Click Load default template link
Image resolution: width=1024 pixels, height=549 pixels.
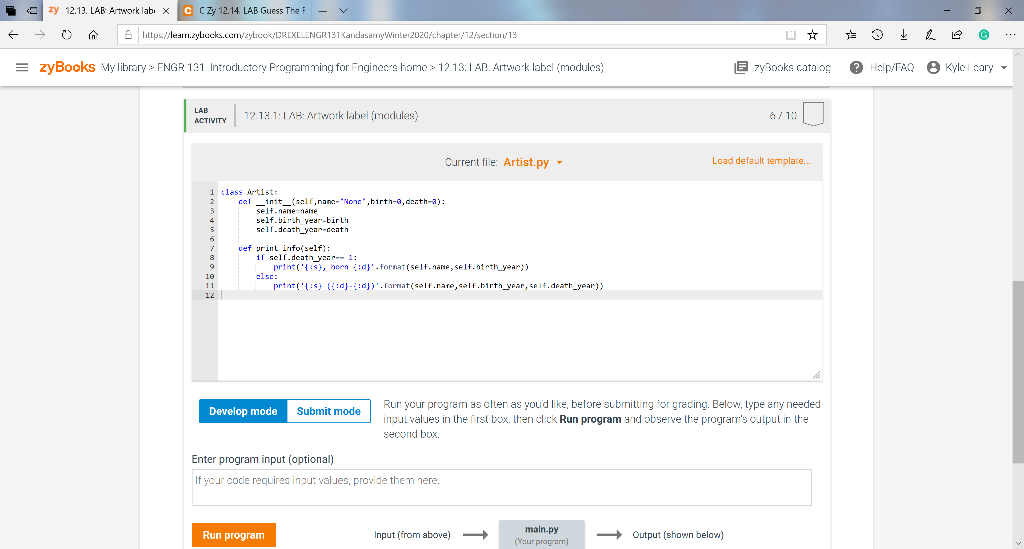tap(761, 161)
